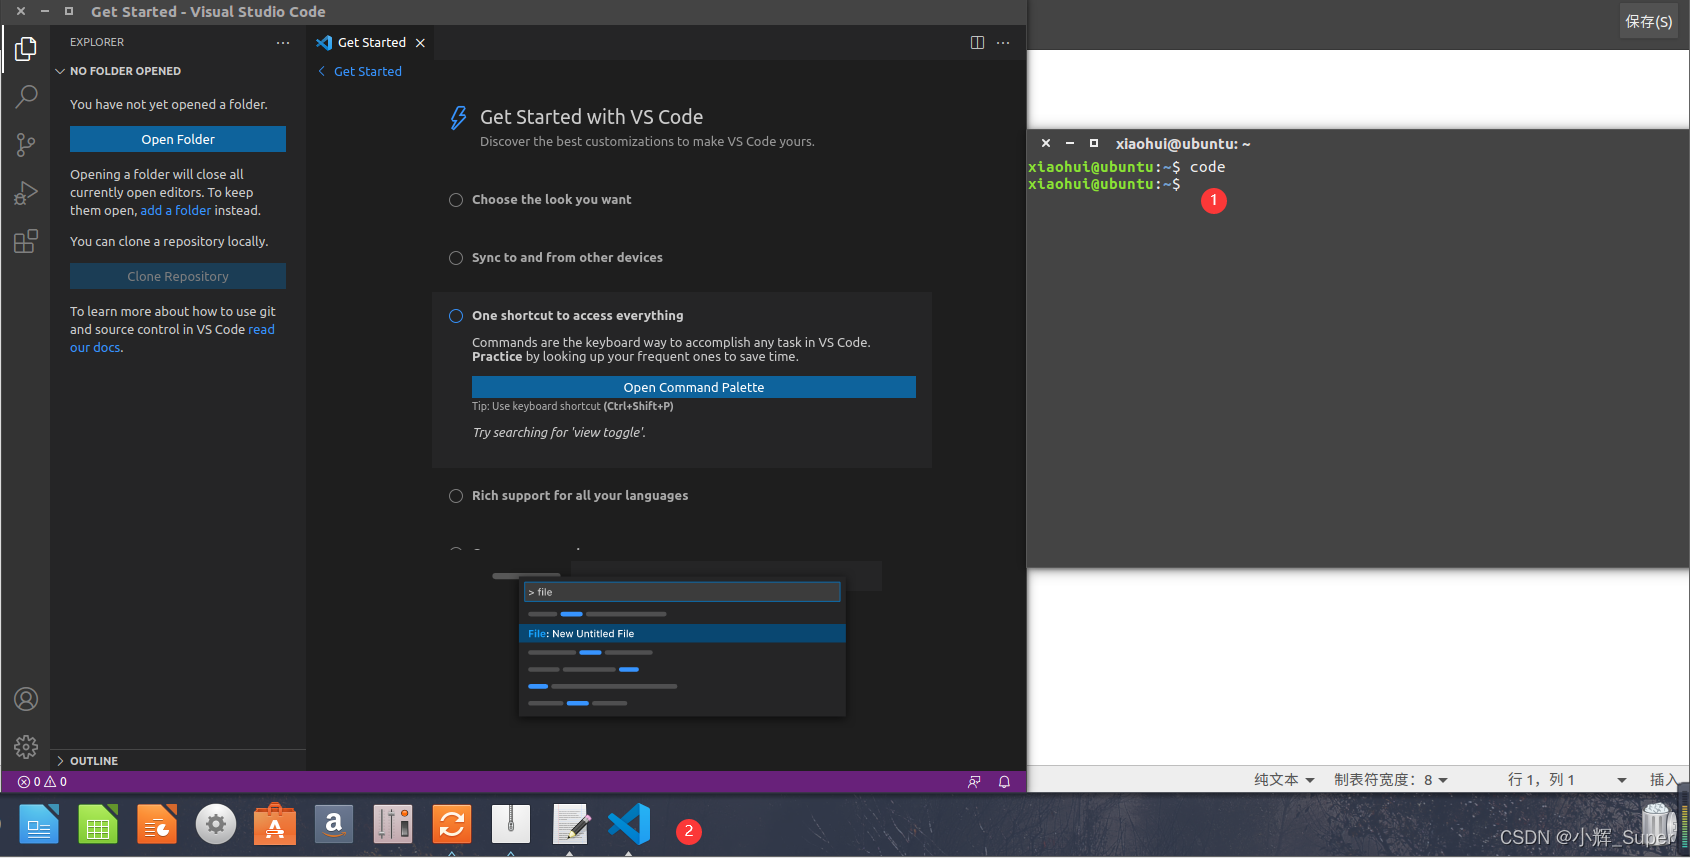Open the 行 1, 列 1 position dropdown
Screen dimensions: 1690x858
tap(1566, 780)
